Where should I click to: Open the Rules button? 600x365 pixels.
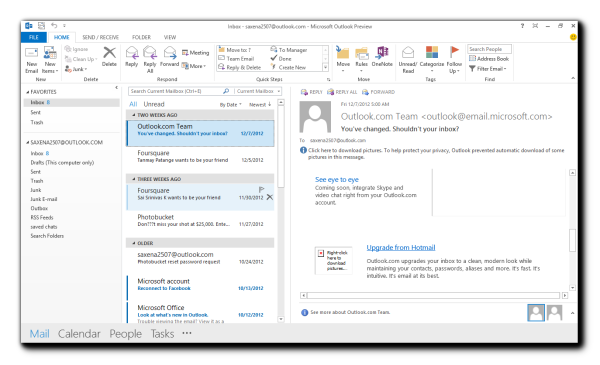click(x=361, y=60)
